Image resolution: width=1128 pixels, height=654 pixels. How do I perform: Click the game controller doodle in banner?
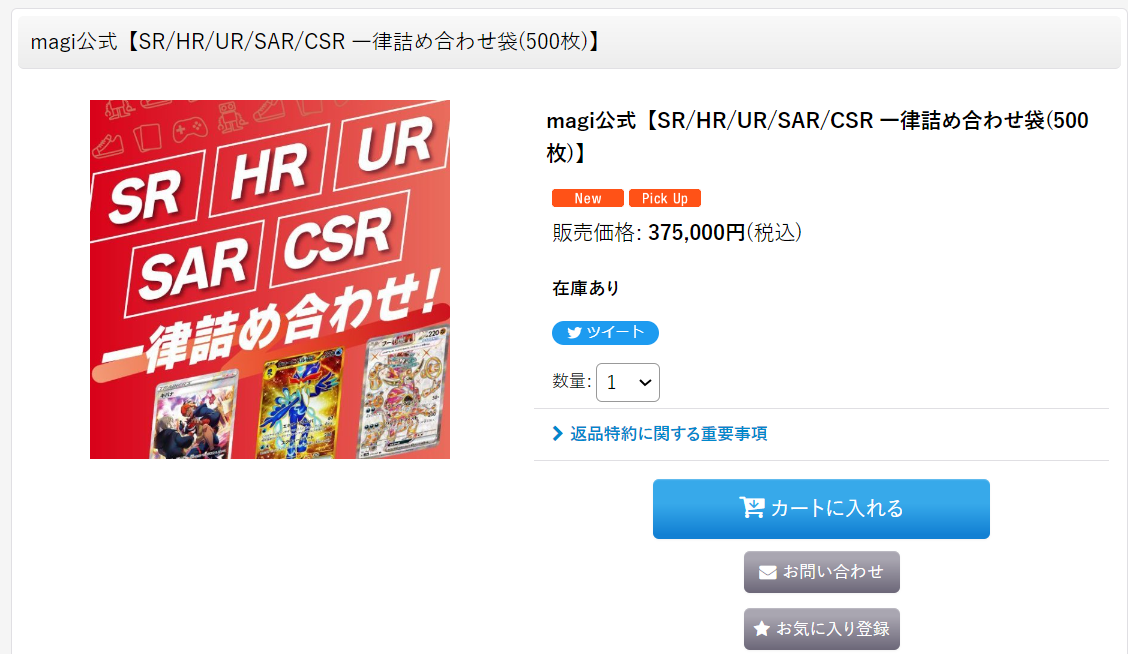(x=189, y=130)
